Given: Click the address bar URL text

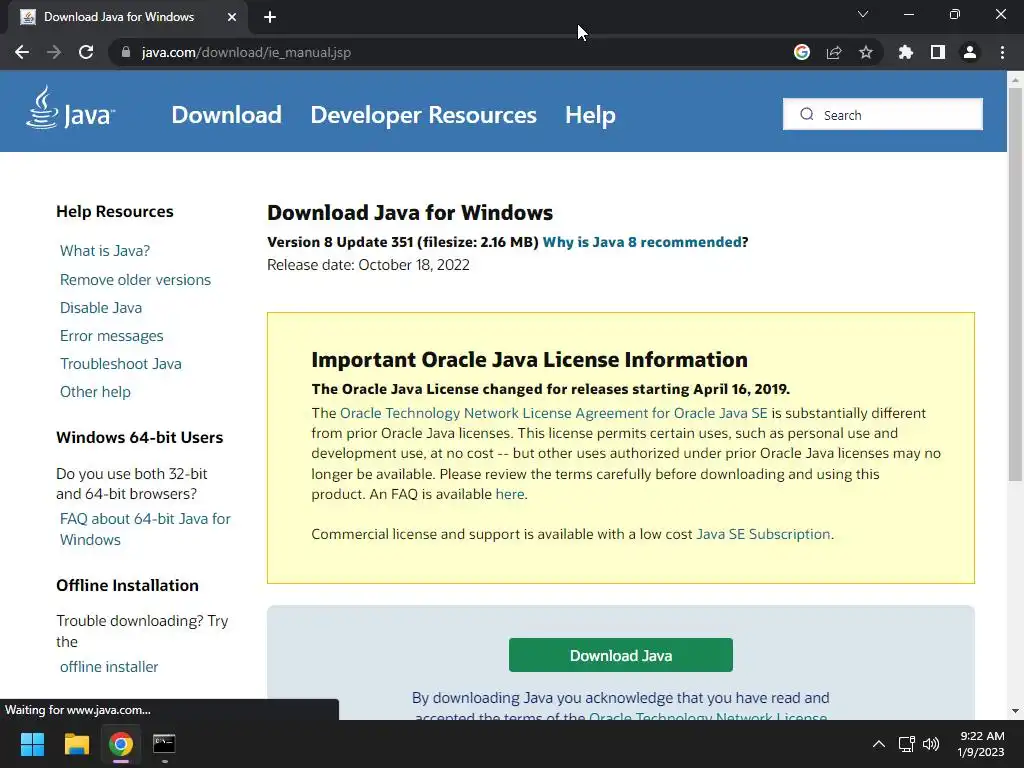Looking at the screenshot, I should coord(246,52).
